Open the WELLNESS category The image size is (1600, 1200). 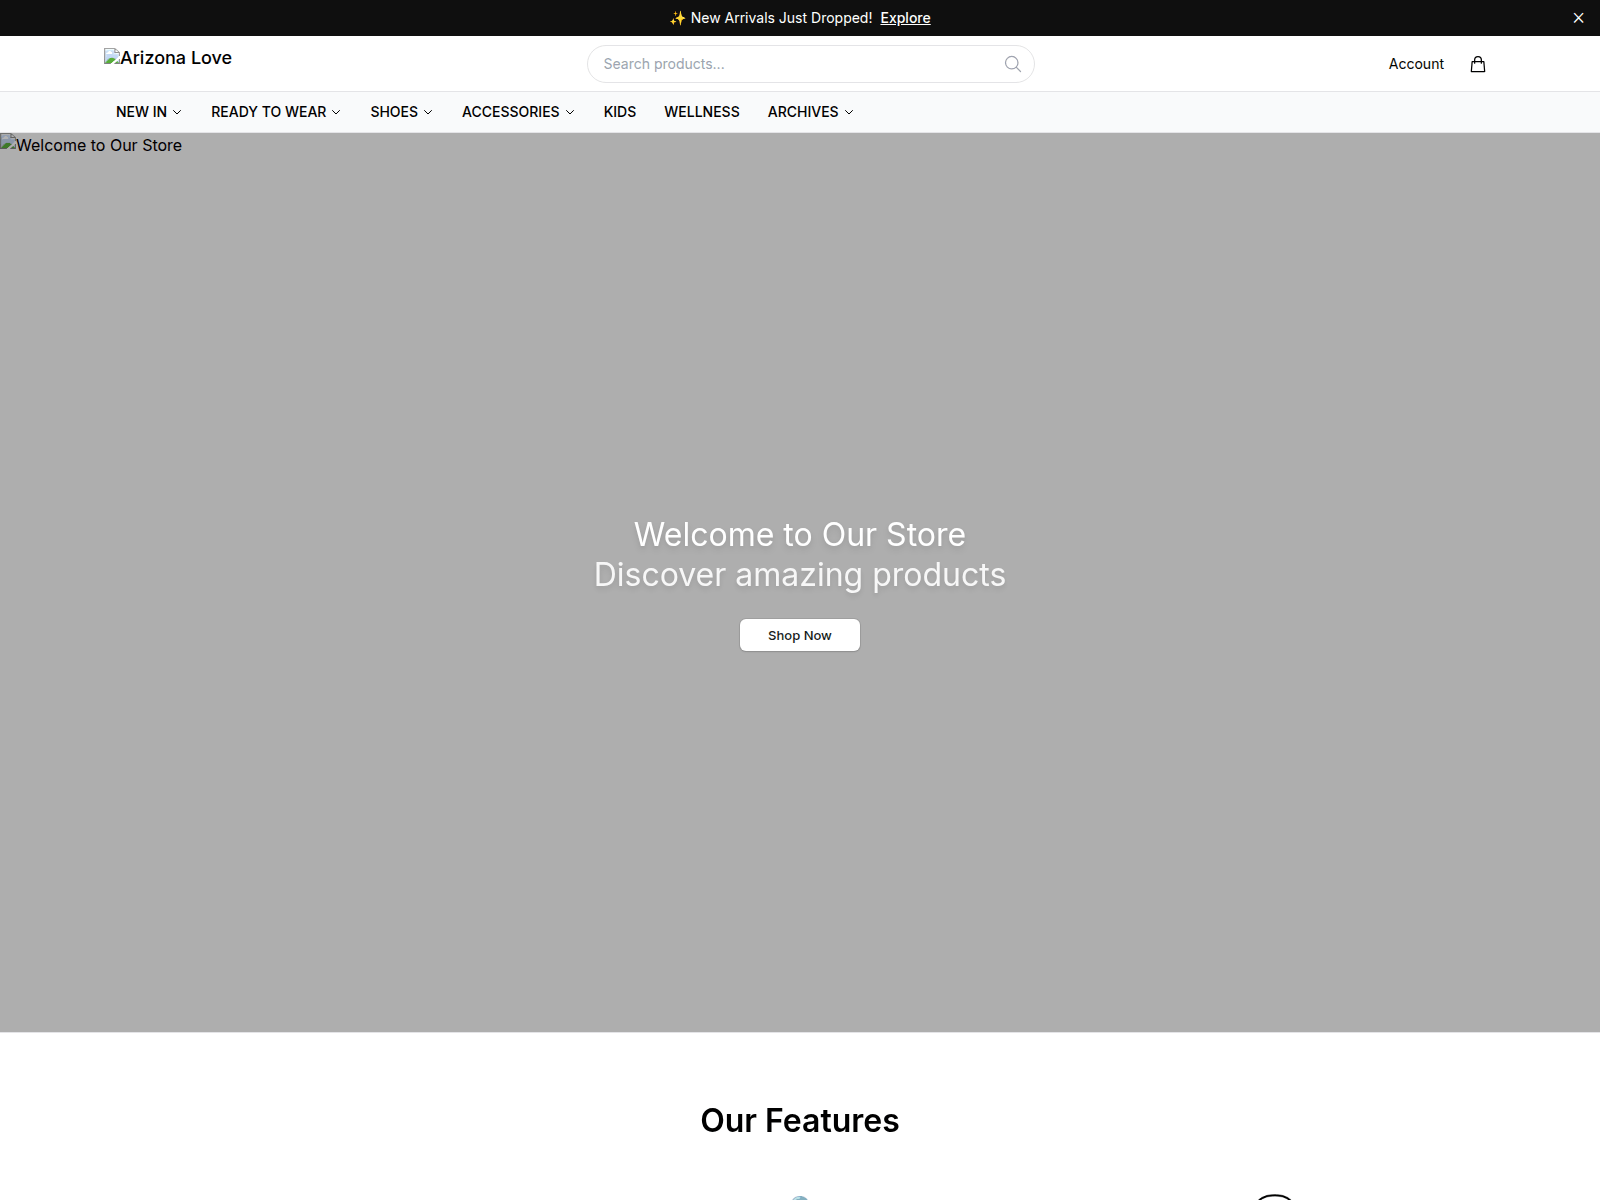[702, 112]
